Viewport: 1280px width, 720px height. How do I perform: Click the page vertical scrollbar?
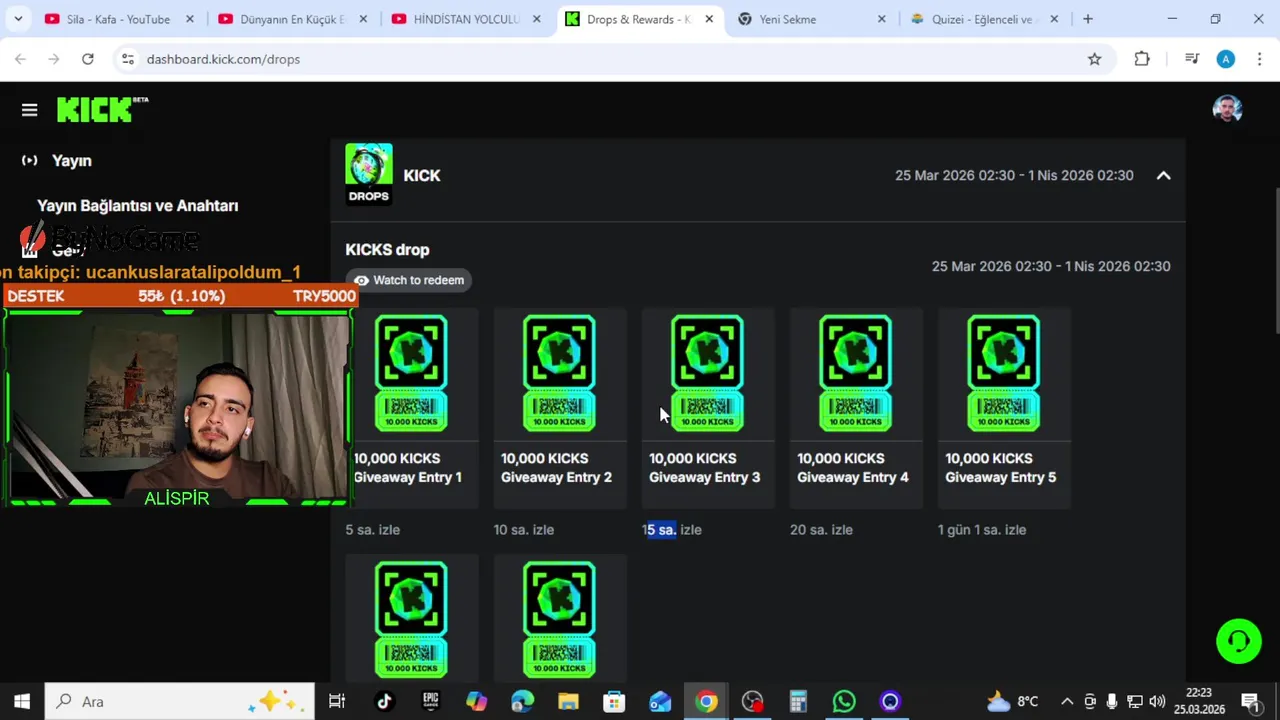pos(1276,260)
